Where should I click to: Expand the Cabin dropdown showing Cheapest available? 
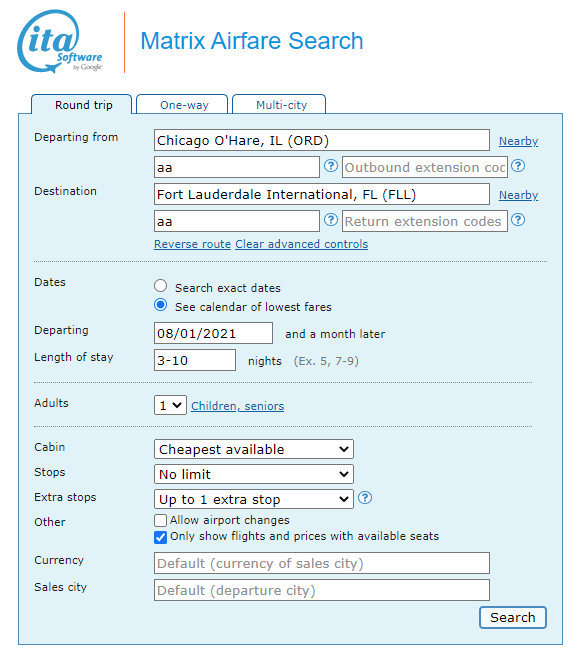[x=254, y=449]
